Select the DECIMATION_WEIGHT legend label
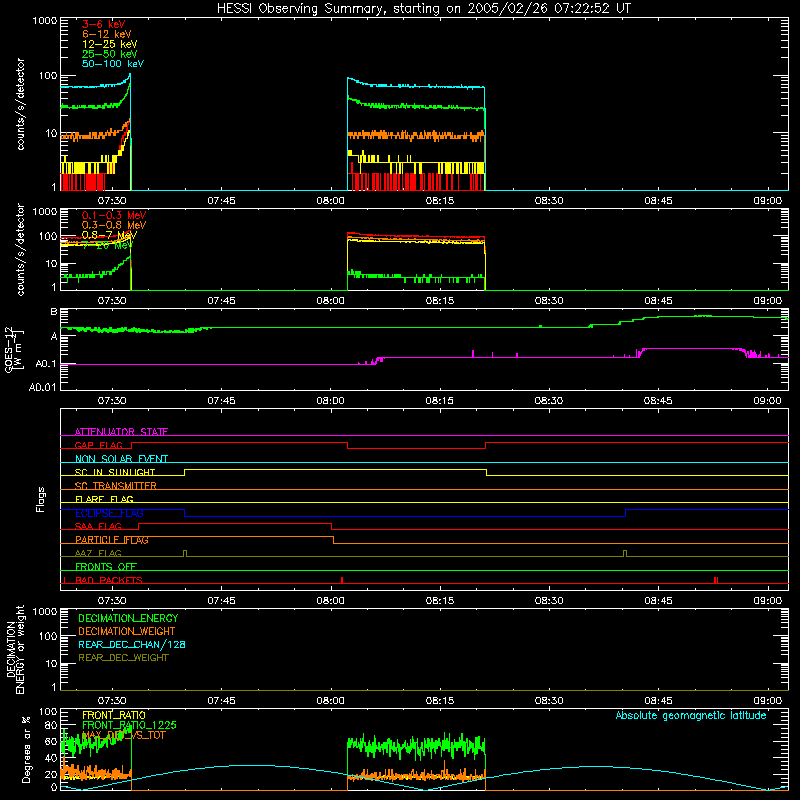Viewport: 800px width, 800px height. [126, 631]
